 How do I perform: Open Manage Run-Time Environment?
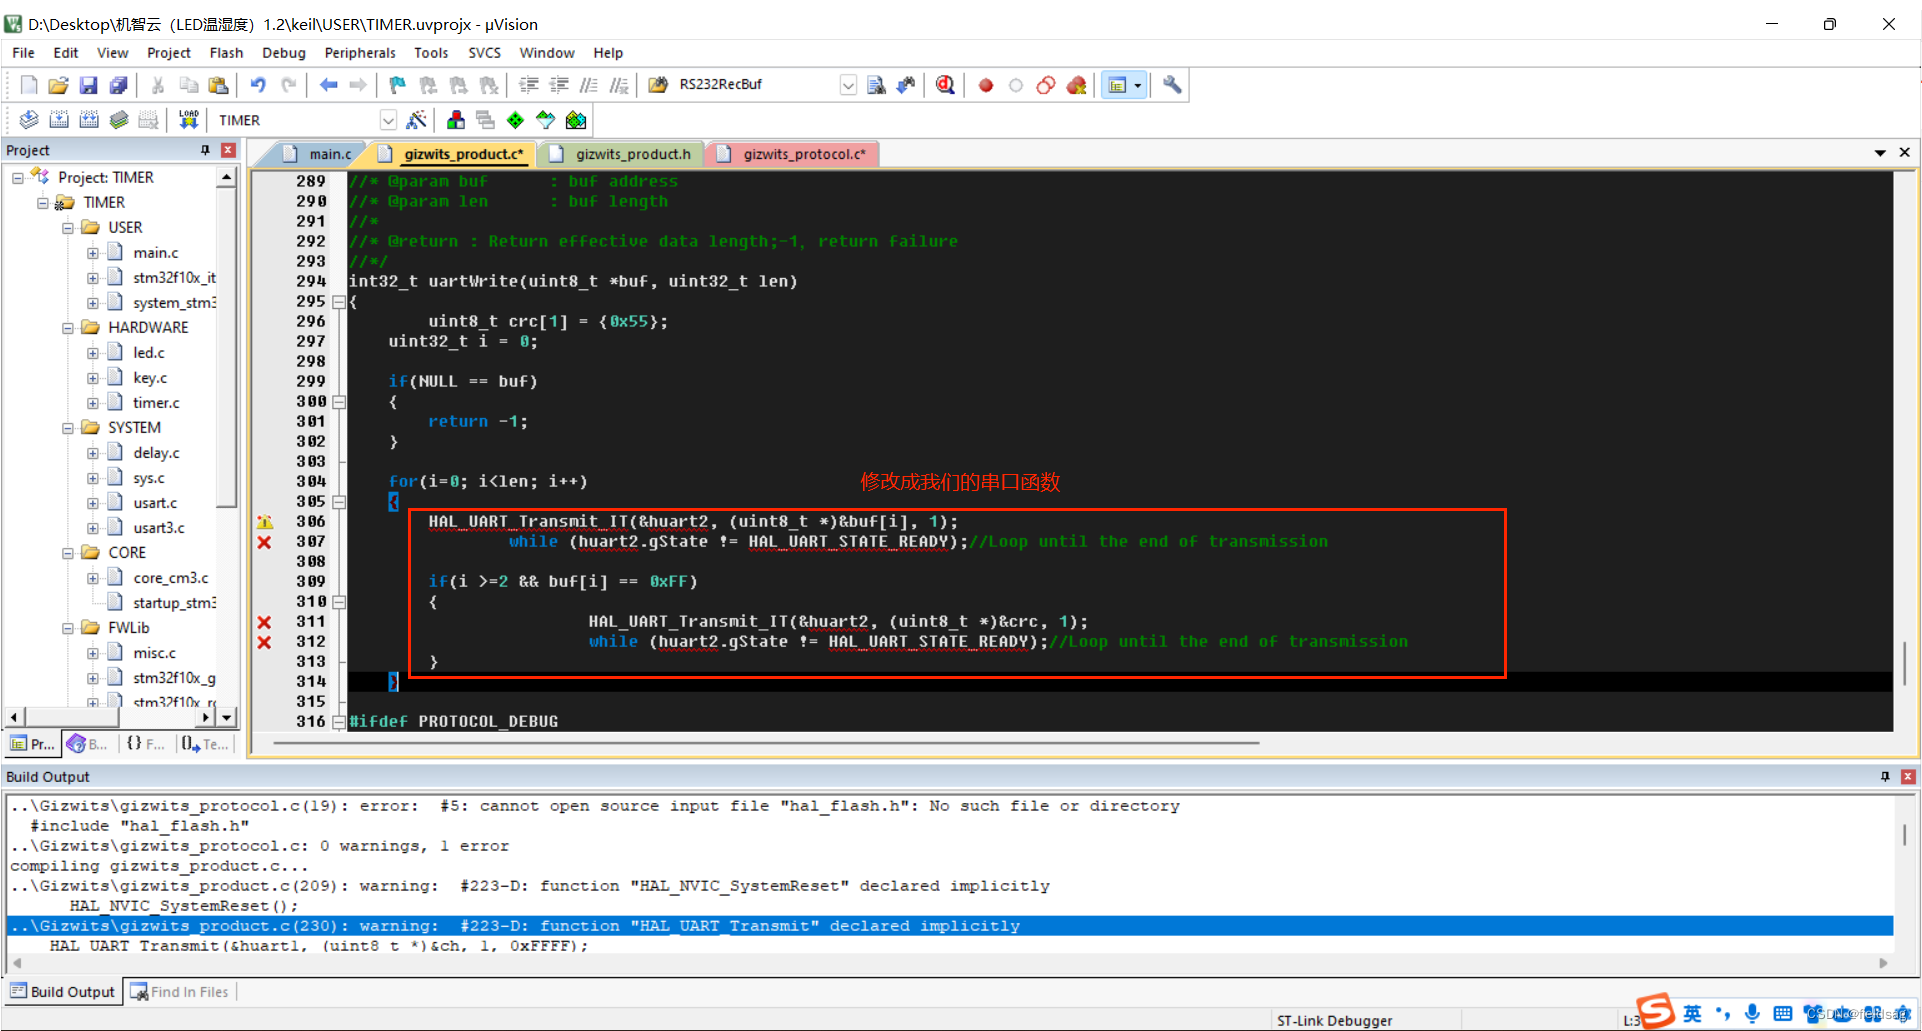coord(516,120)
